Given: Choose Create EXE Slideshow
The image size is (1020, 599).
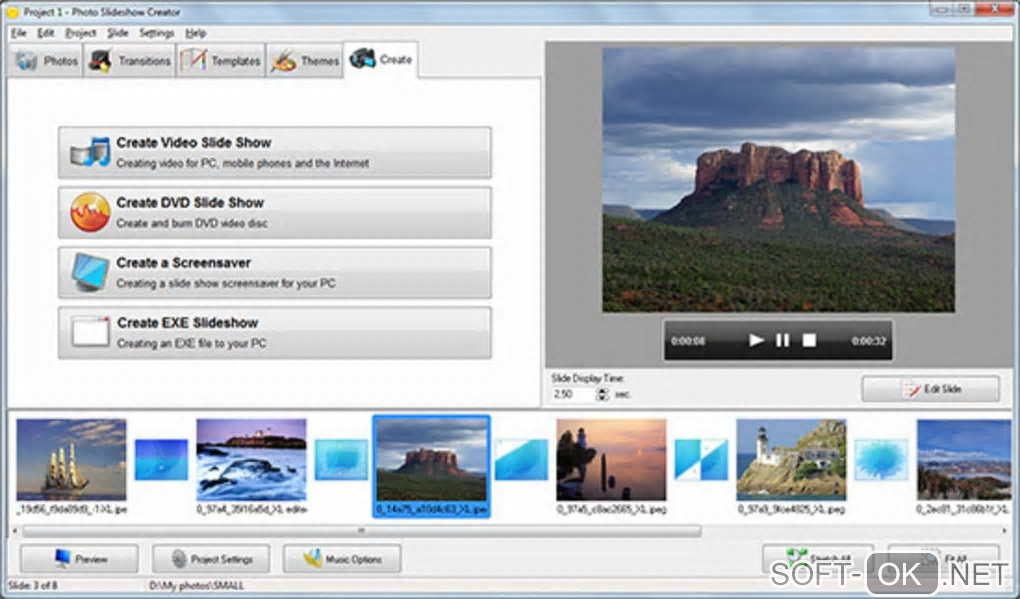Looking at the screenshot, I should (275, 332).
